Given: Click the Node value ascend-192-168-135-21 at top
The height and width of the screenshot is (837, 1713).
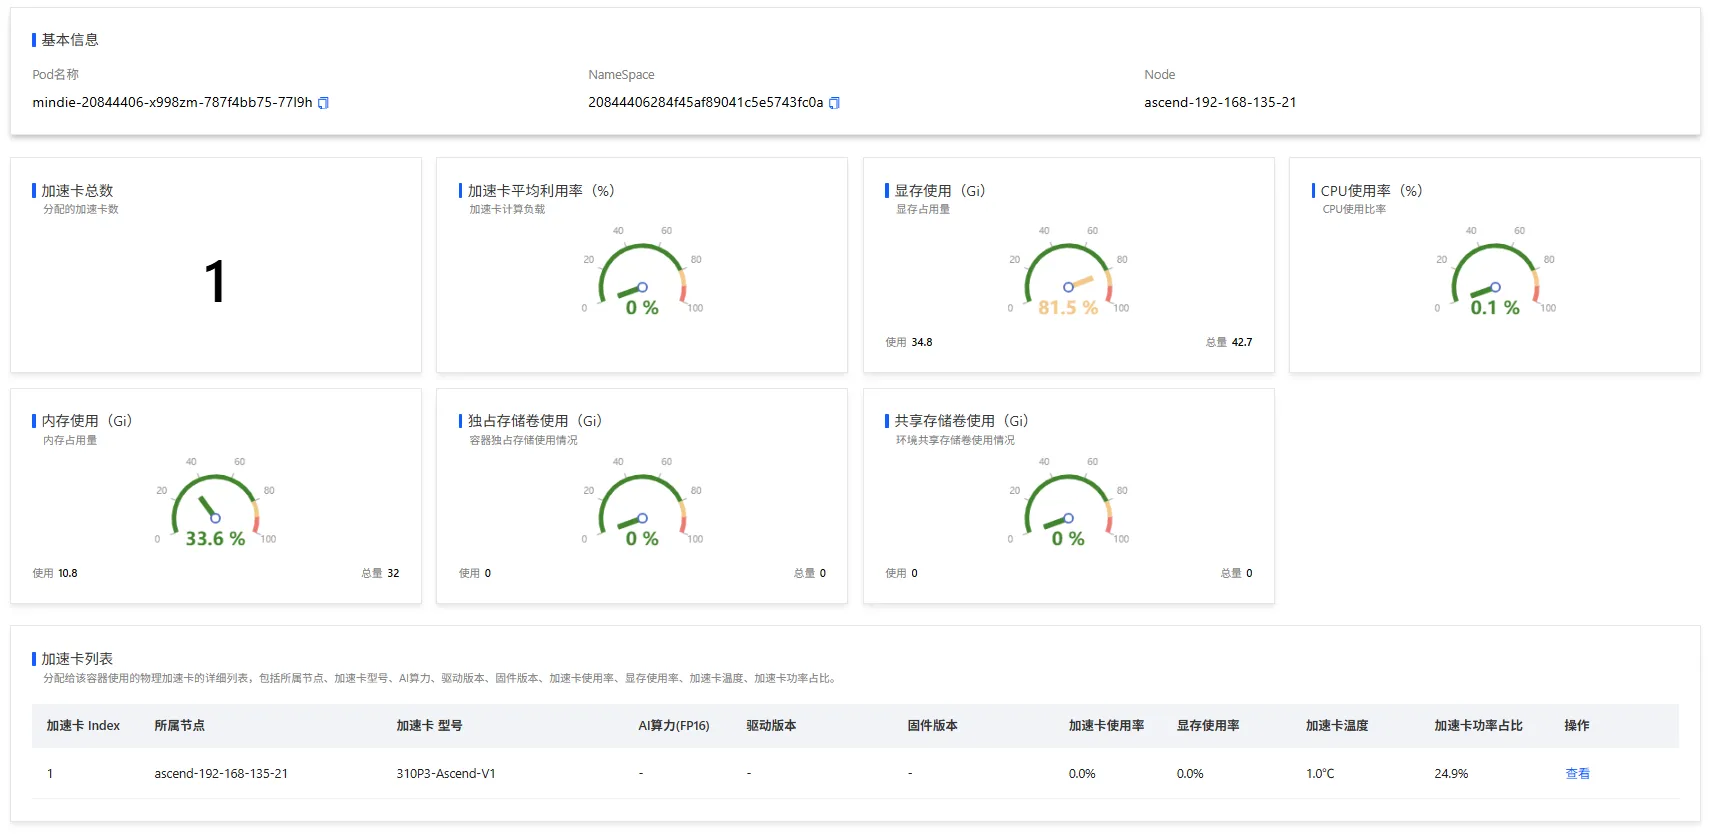Looking at the screenshot, I should point(1220,103).
